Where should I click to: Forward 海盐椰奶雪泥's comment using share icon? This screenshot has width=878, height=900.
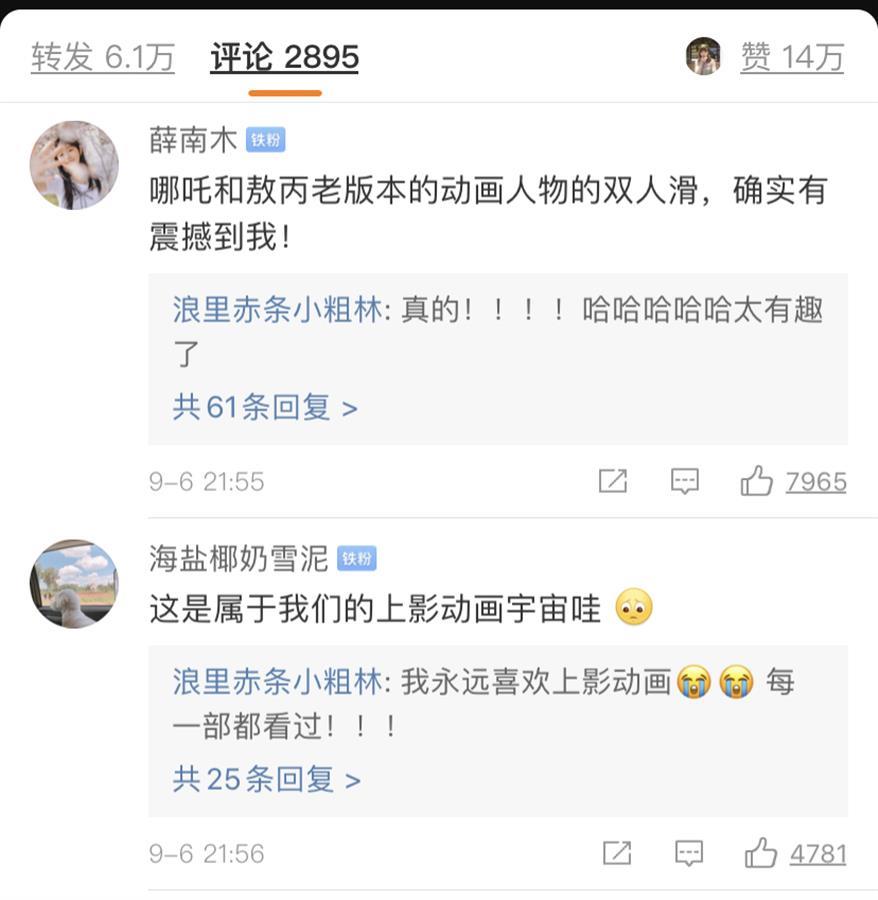[617, 853]
